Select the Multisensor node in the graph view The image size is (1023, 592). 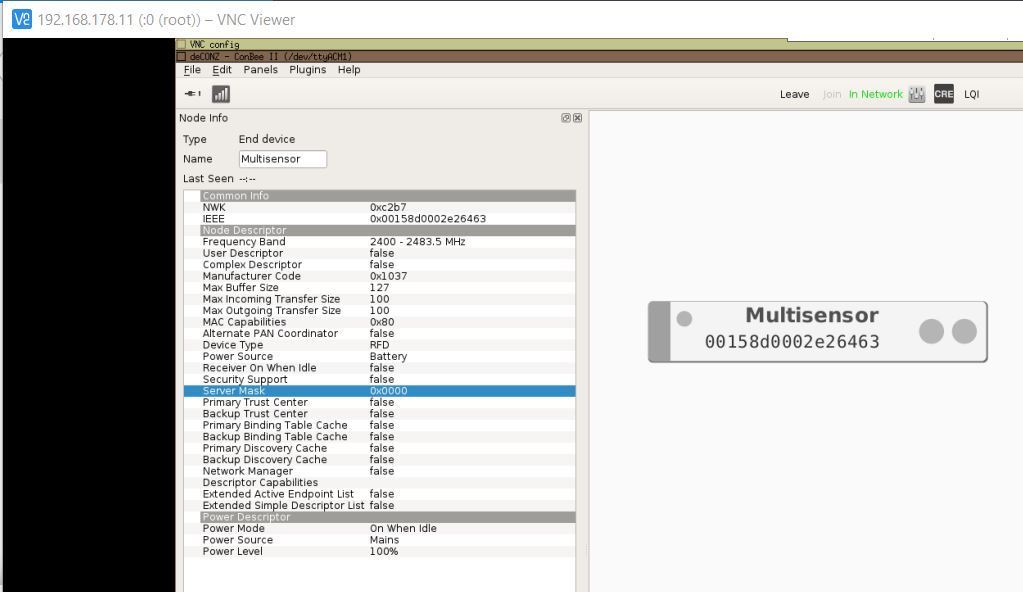817,332
